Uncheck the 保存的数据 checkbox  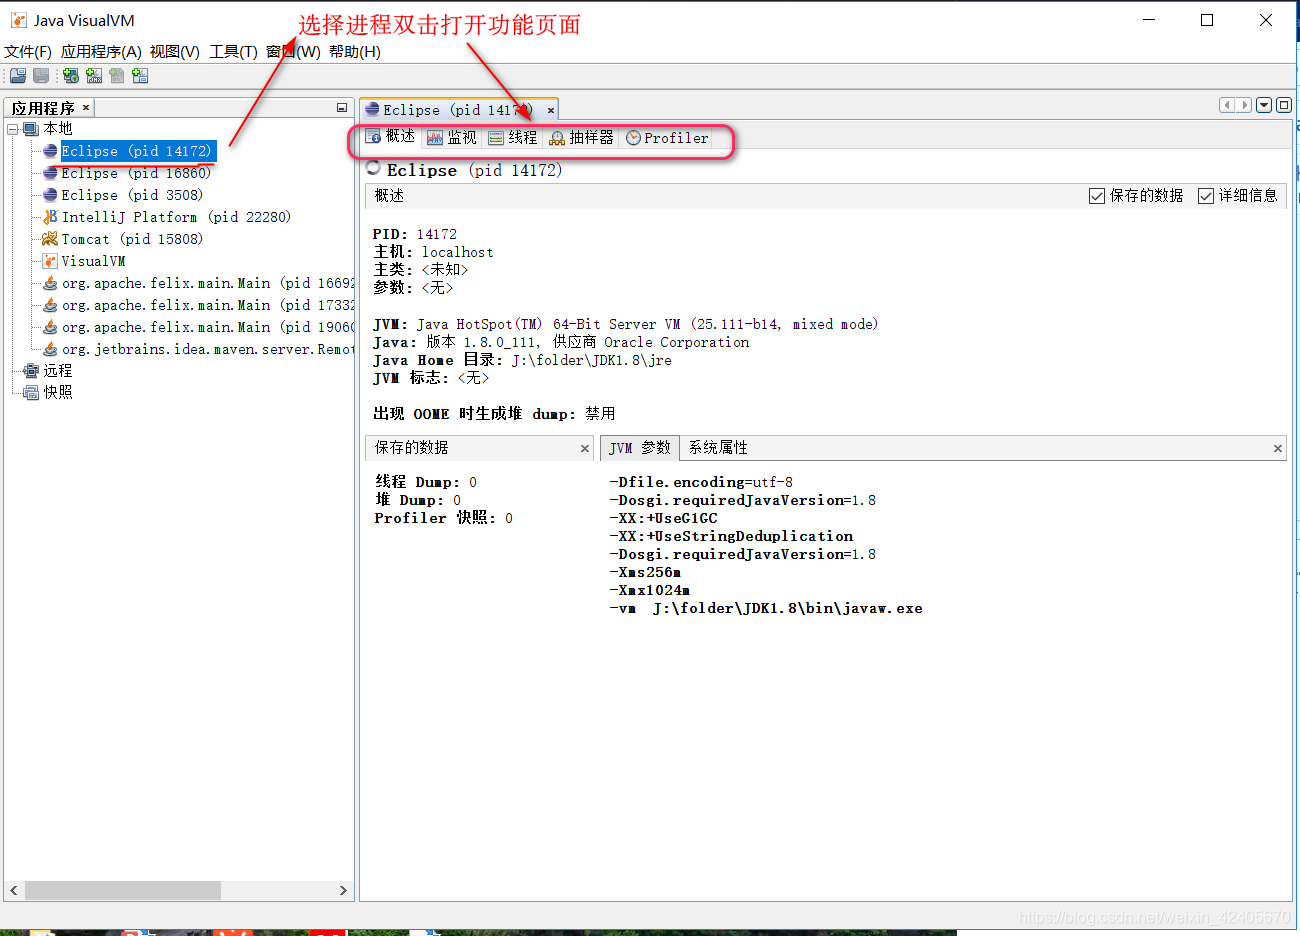tap(1097, 195)
